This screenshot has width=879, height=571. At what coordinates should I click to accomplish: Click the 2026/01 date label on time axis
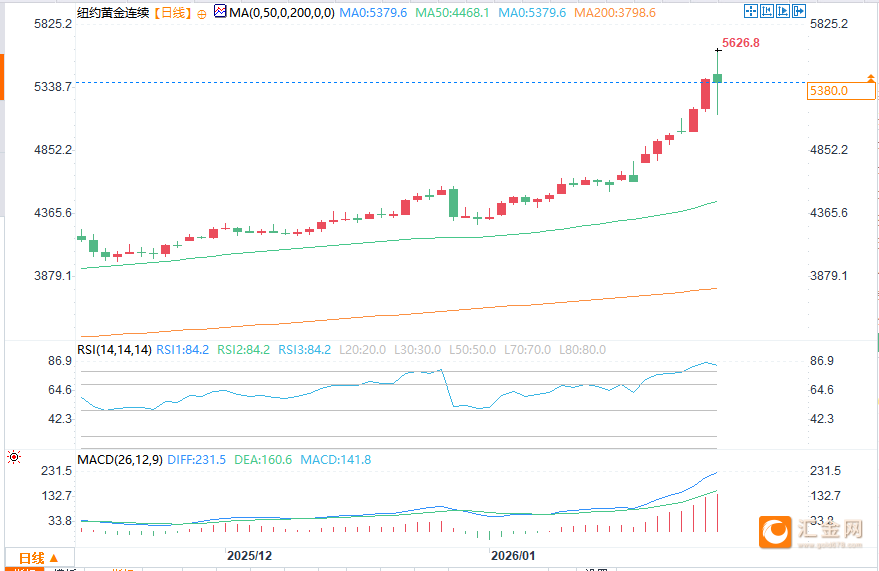[513, 556]
